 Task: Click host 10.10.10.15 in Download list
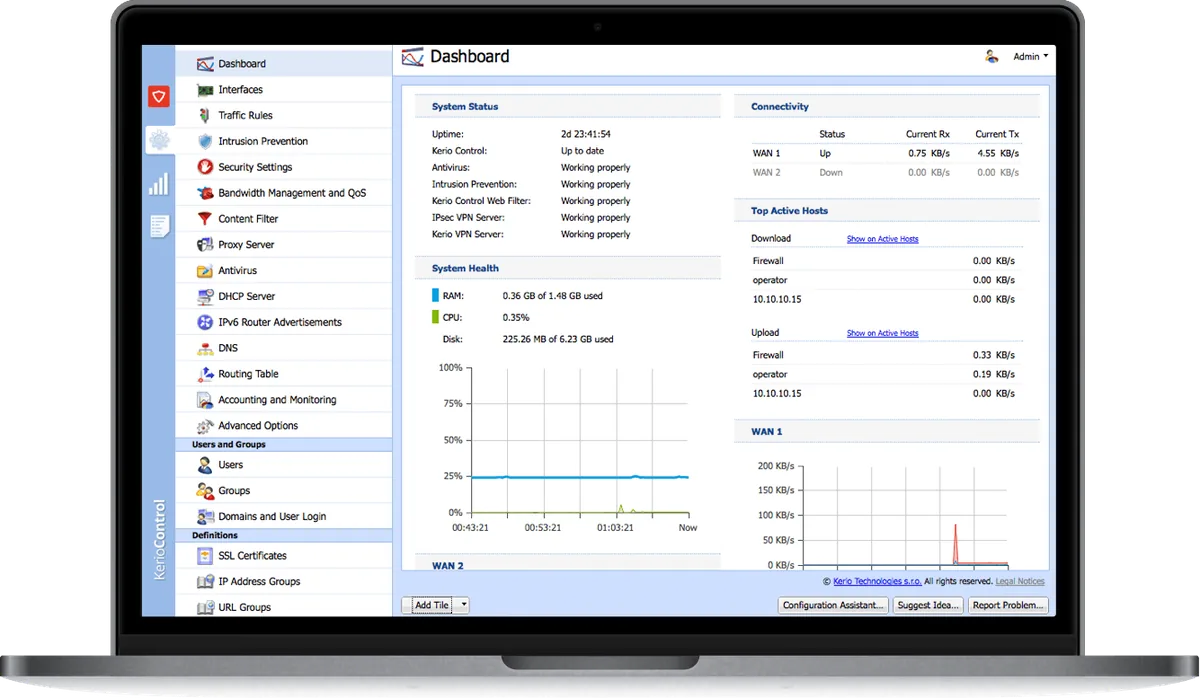(778, 299)
